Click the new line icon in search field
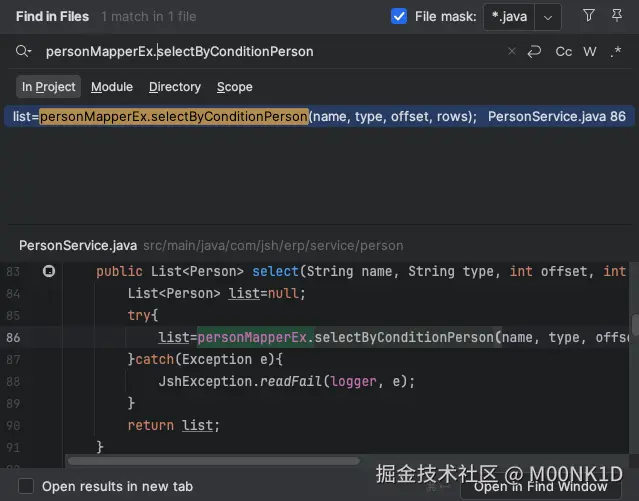 534,52
